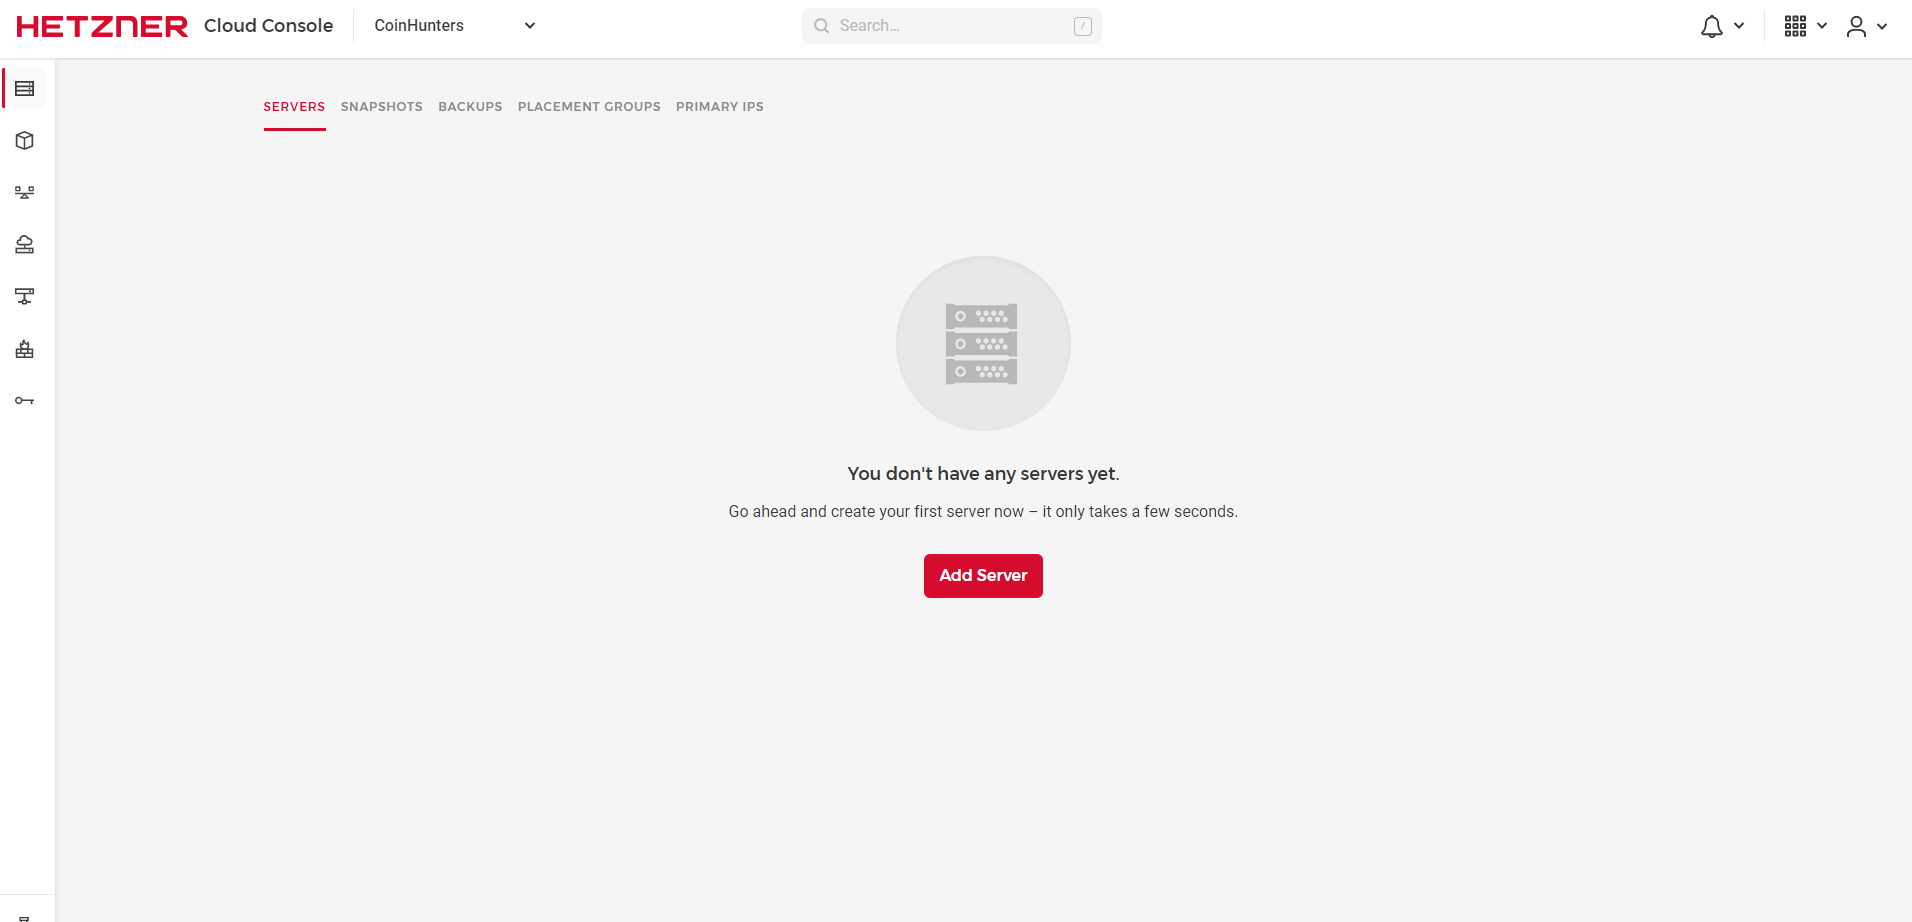
Task: Click the Hetzner logo
Action: pyautogui.click(x=102, y=26)
